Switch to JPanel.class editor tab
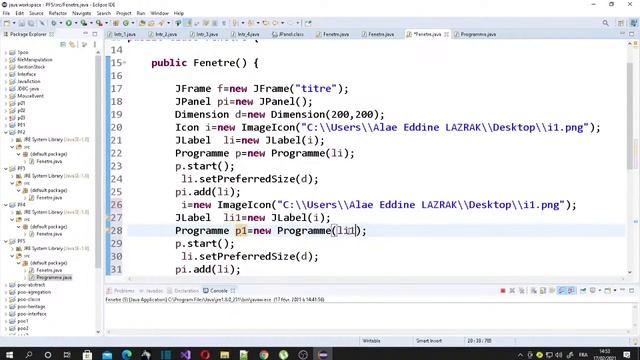 tap(288, 34)
